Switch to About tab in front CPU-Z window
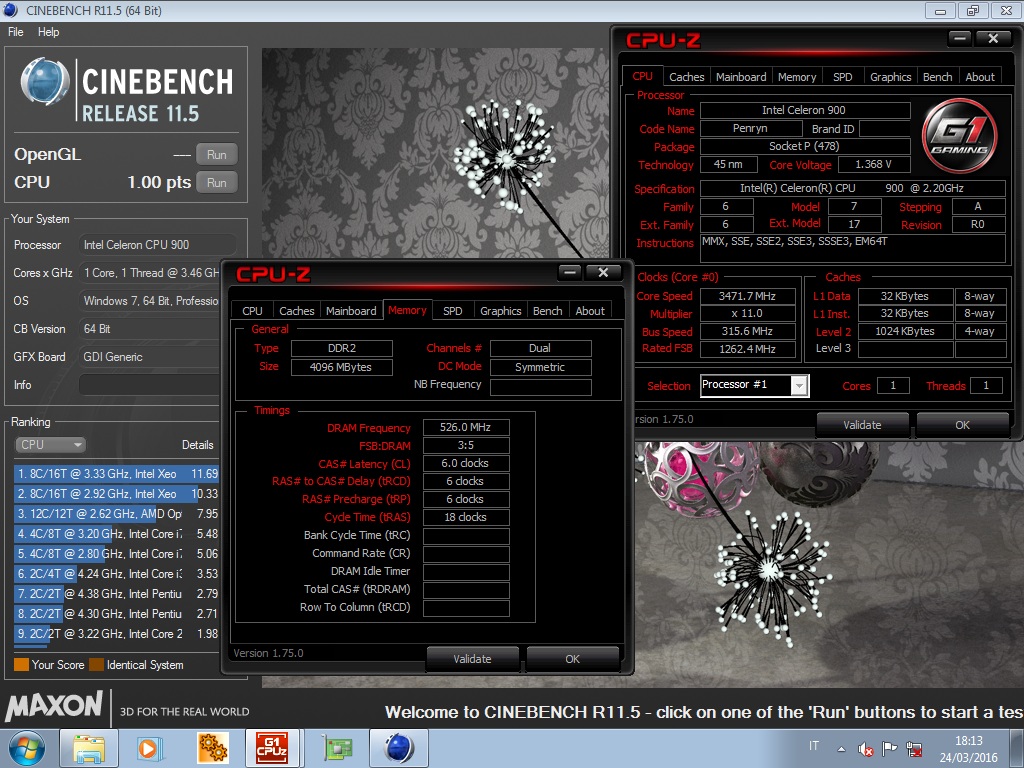The height and width of the screenshot is (768, 1024). pyautogui.click(x=590, y=311)
